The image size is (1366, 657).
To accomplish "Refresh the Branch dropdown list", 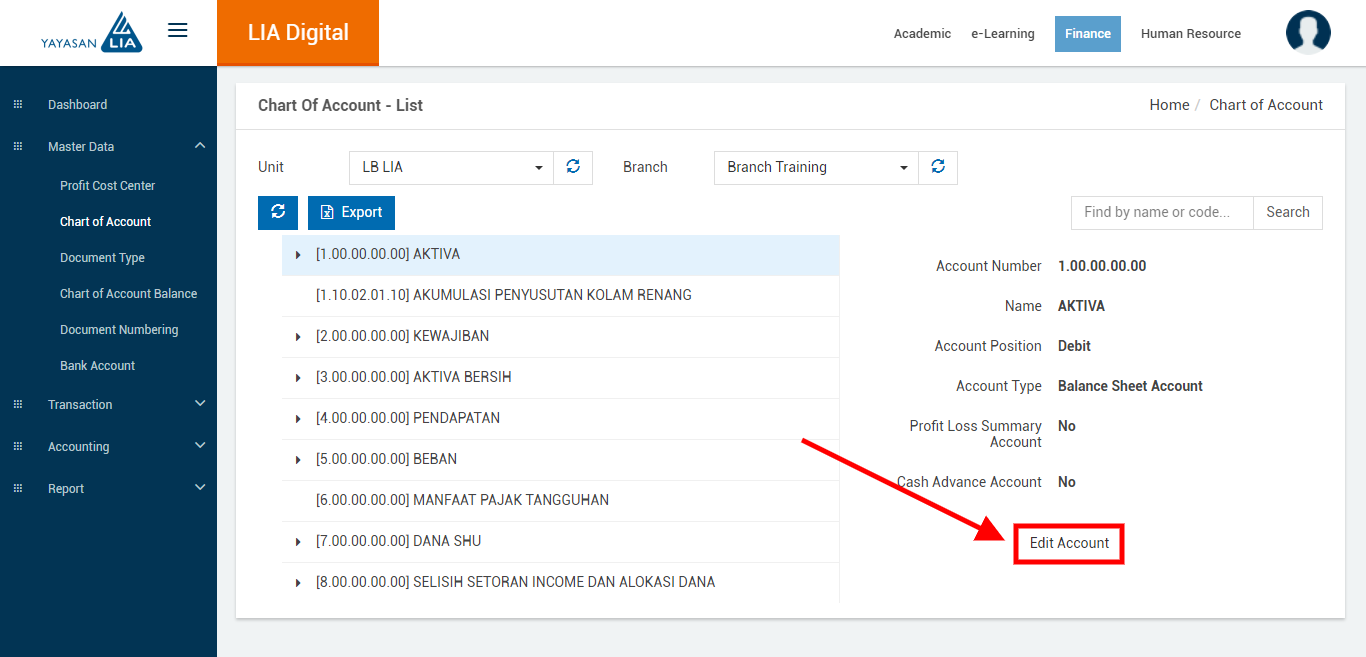I will (938, 167).
